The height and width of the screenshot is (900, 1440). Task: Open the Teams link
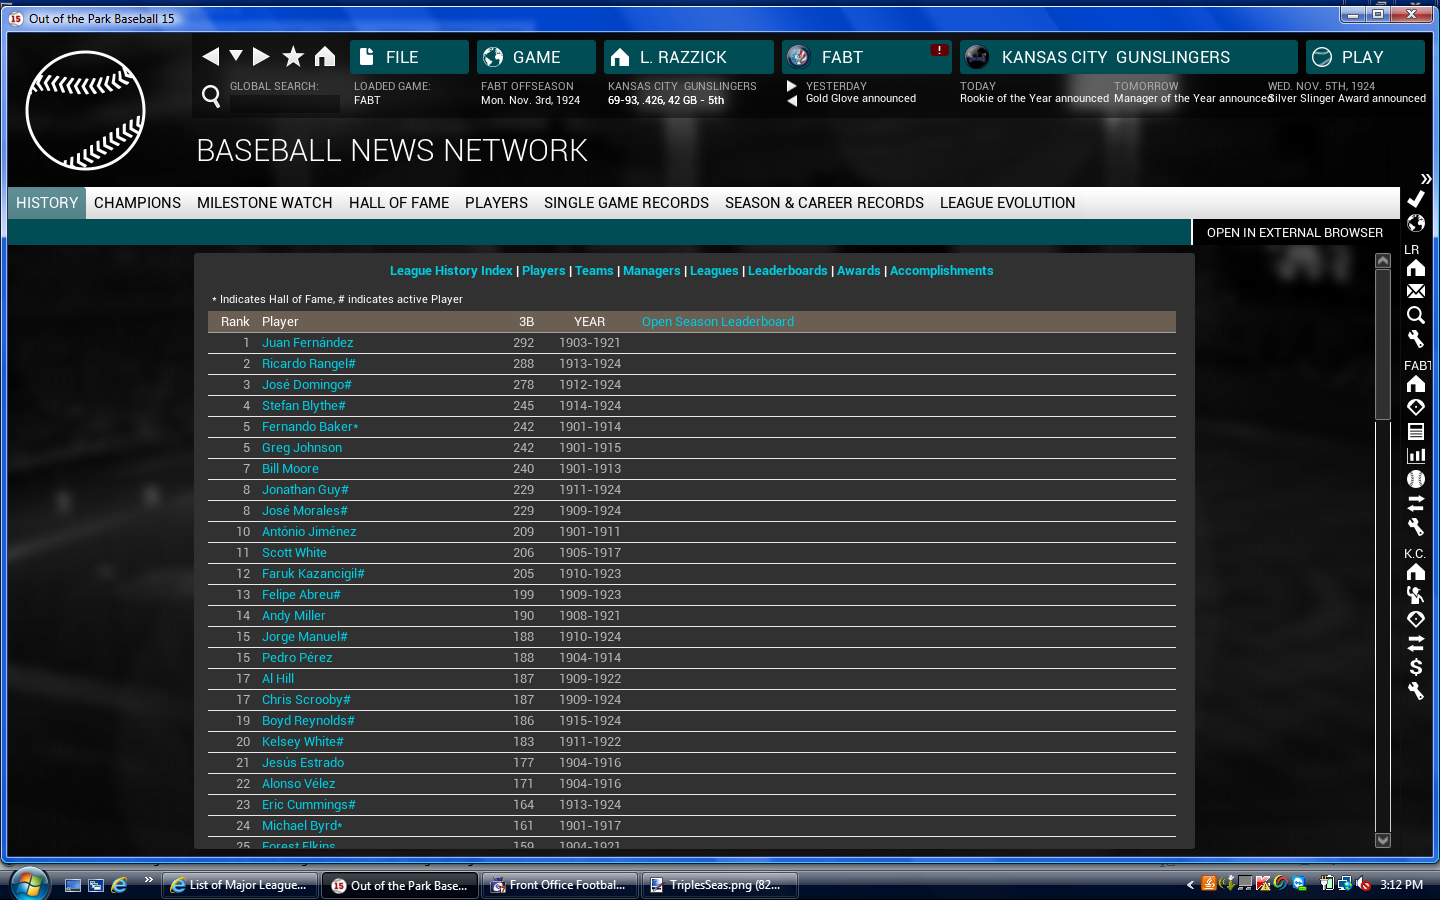[594, 271]
